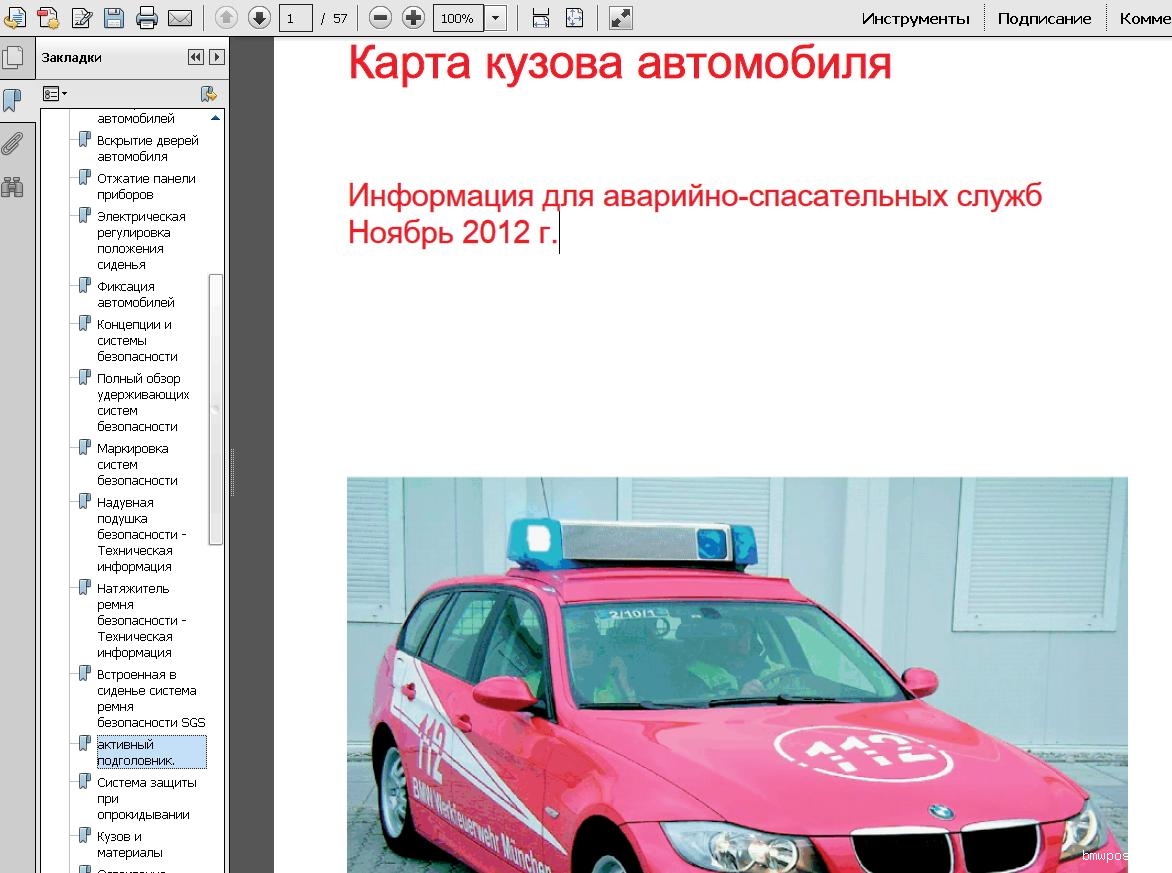Select the 'Вскрытие дверей автомобиля' bookmark
The height and width of the screenshot is (873, 1172).
click(x=147, y=148)
